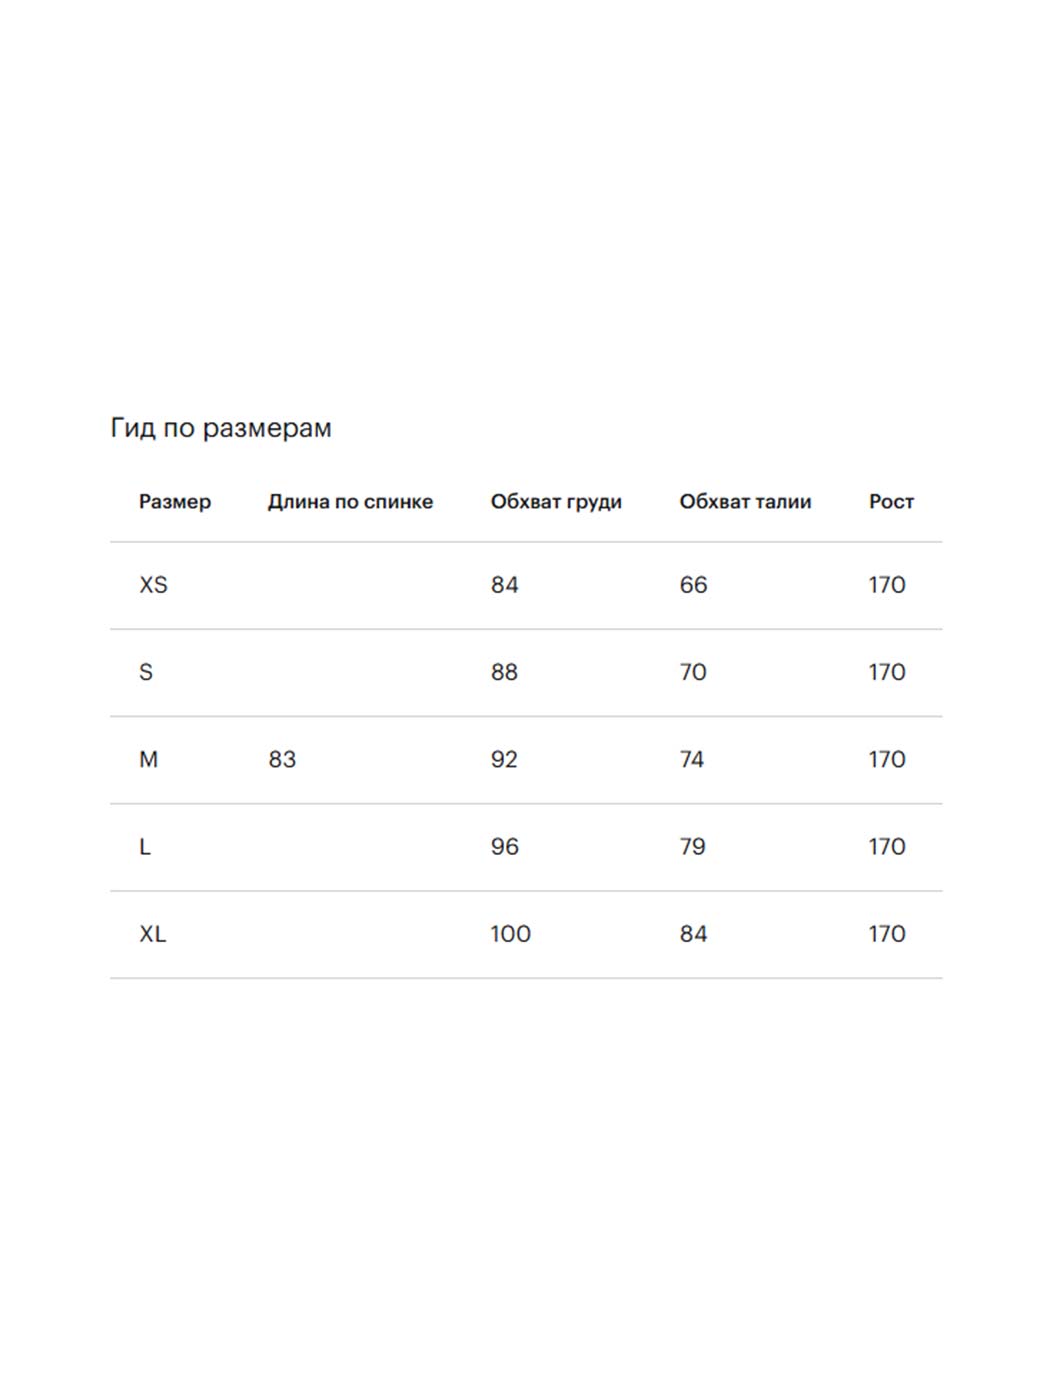Click the M size row label

coord(148,760)
